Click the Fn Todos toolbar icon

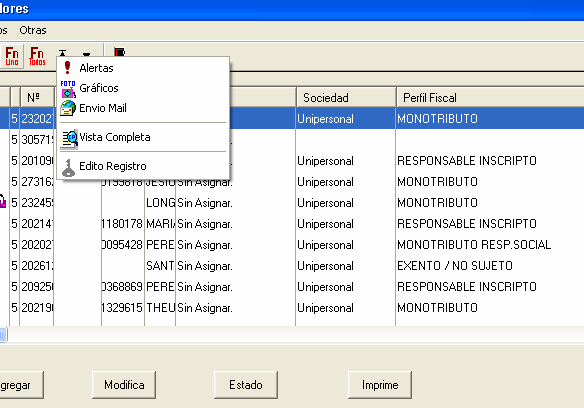tap(37, 56)
